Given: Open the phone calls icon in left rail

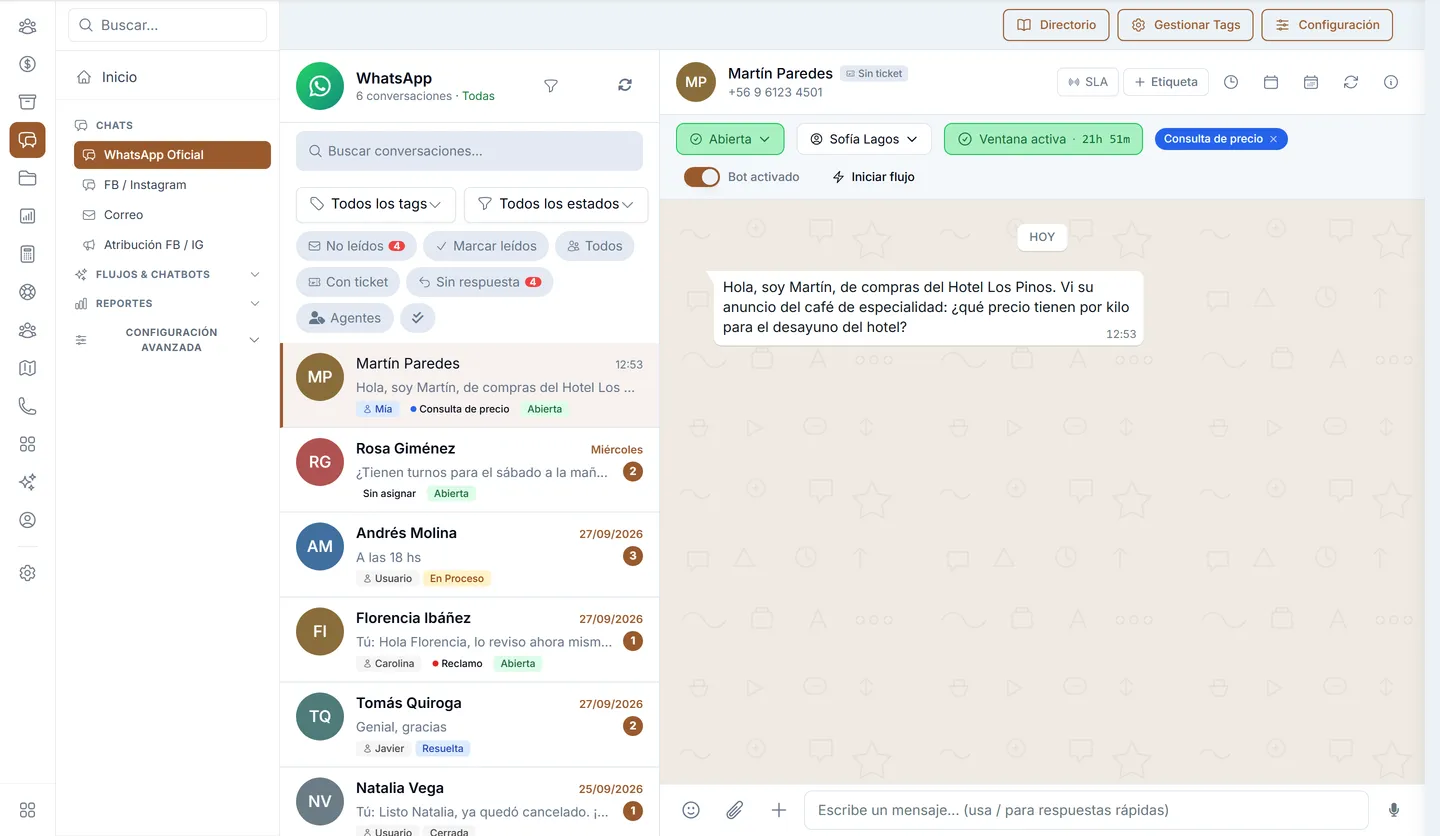Looking at the screenshot, I should point(27,406).
